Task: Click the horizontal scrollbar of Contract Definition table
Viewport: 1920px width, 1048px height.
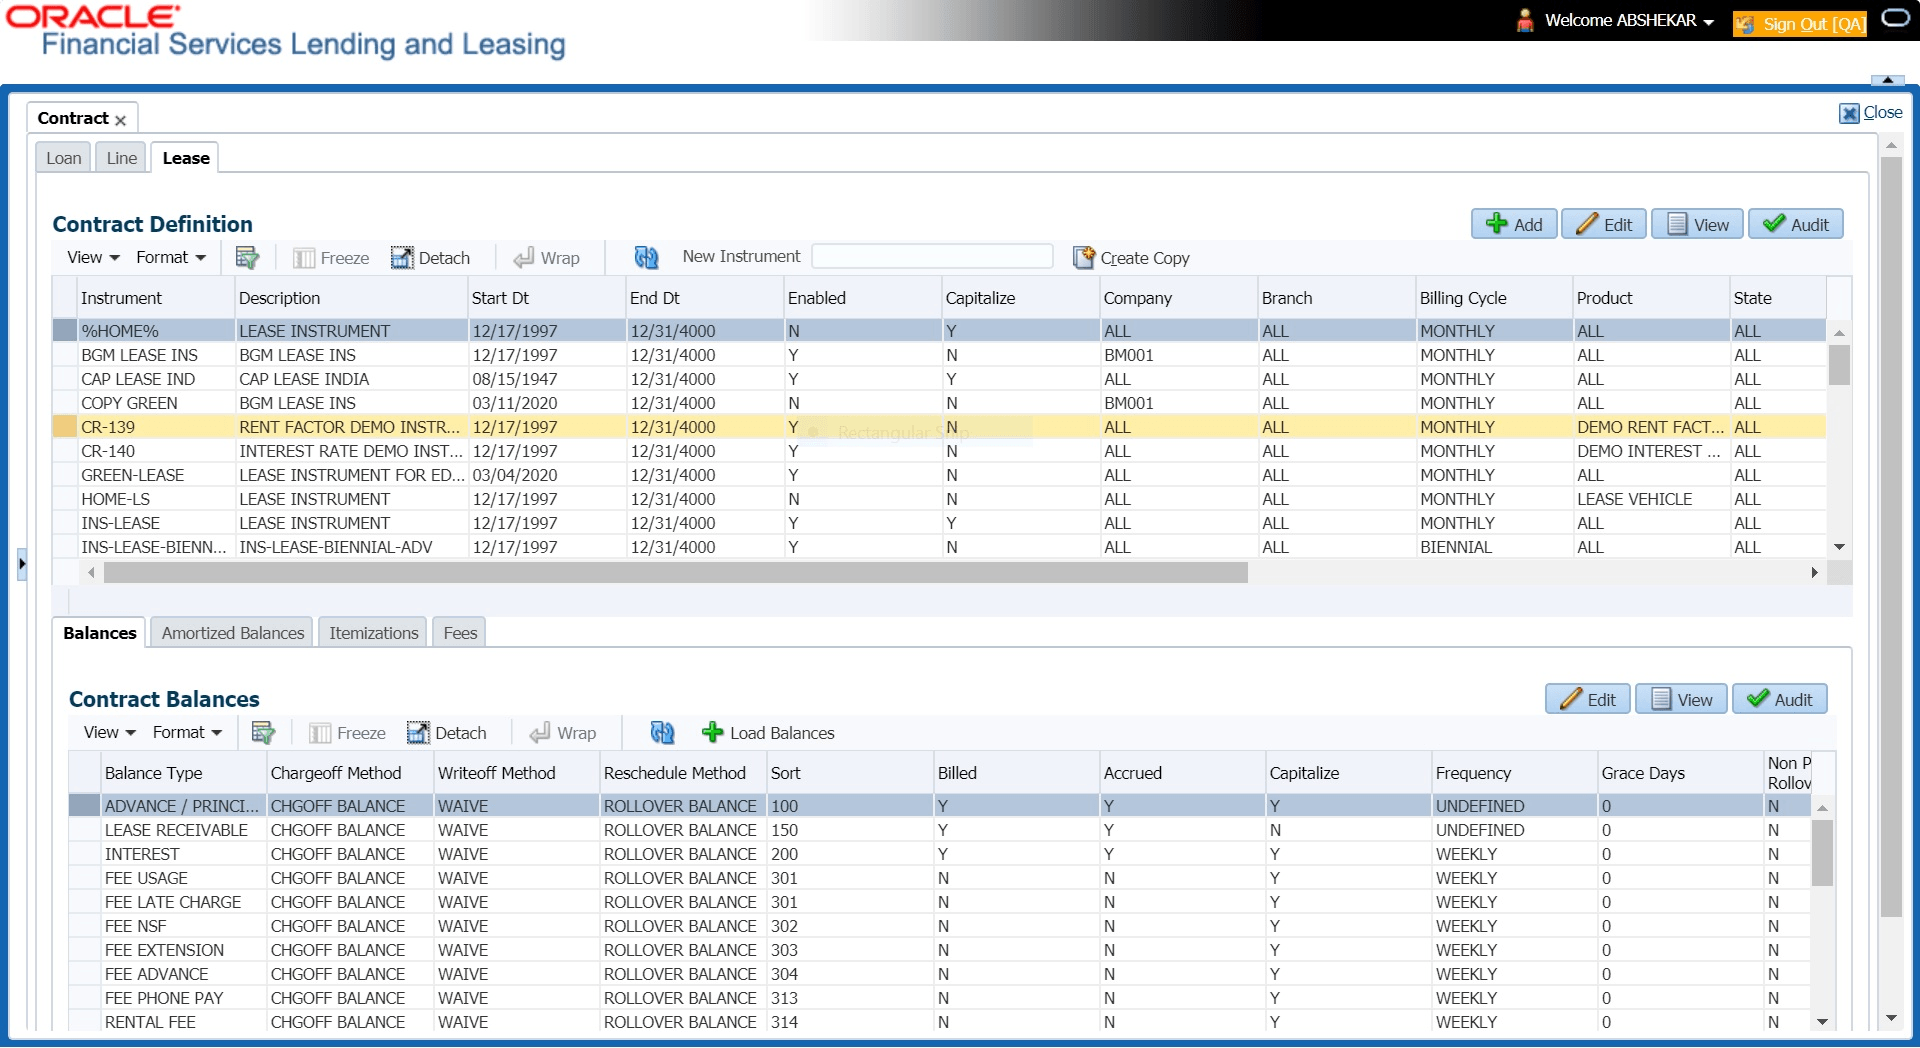Action: pyautogui.click(x=675, y=573)
